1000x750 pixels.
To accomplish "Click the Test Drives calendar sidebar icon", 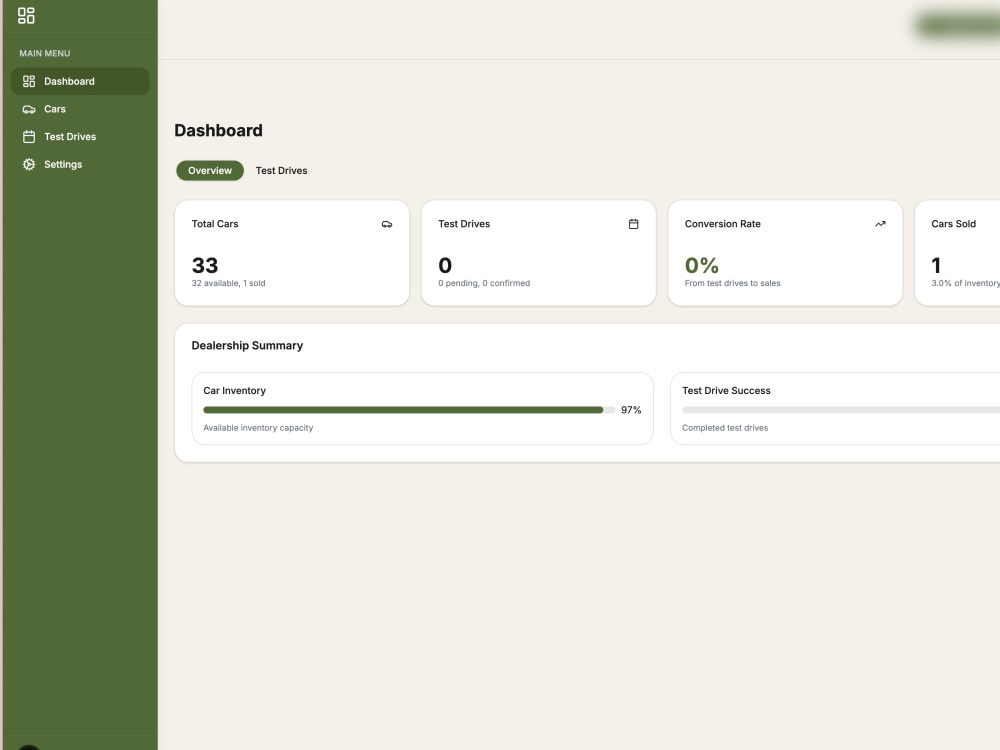I will pyautogui.click(x=29, y=136).
